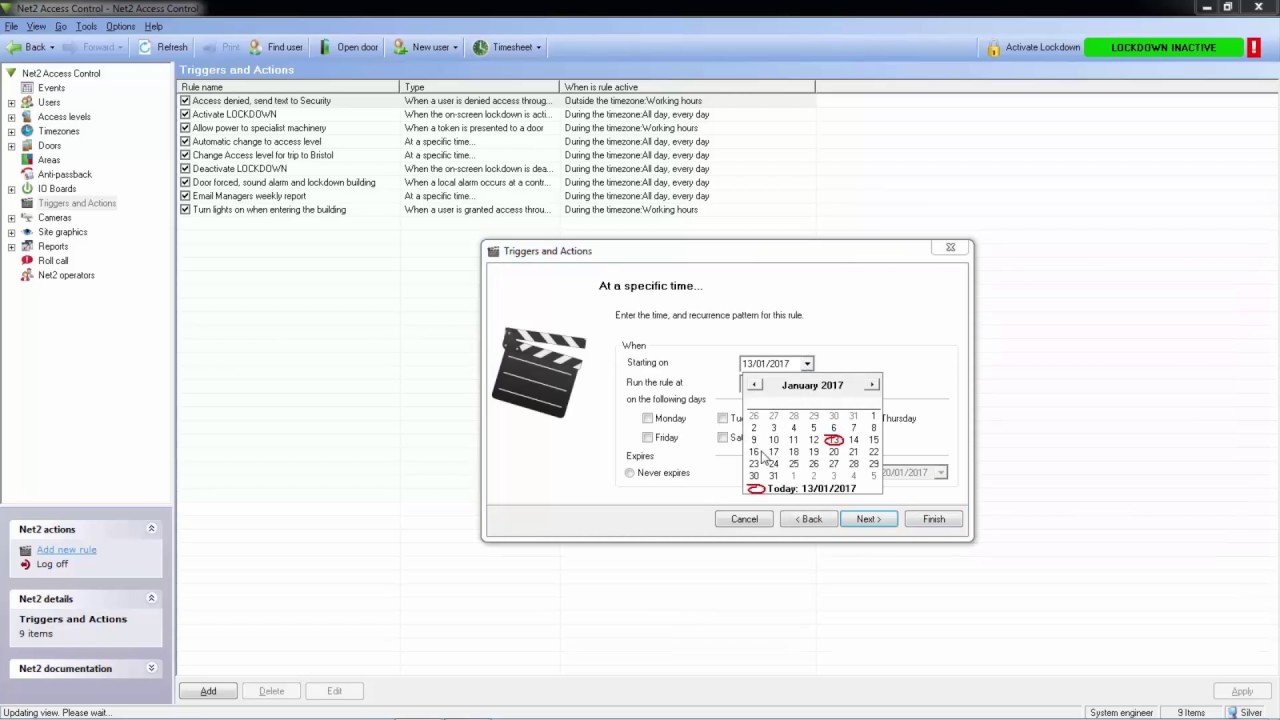The image size is (1280, 720).
Task: Click the Finish button in the dialog
Action: coord(934,519)
